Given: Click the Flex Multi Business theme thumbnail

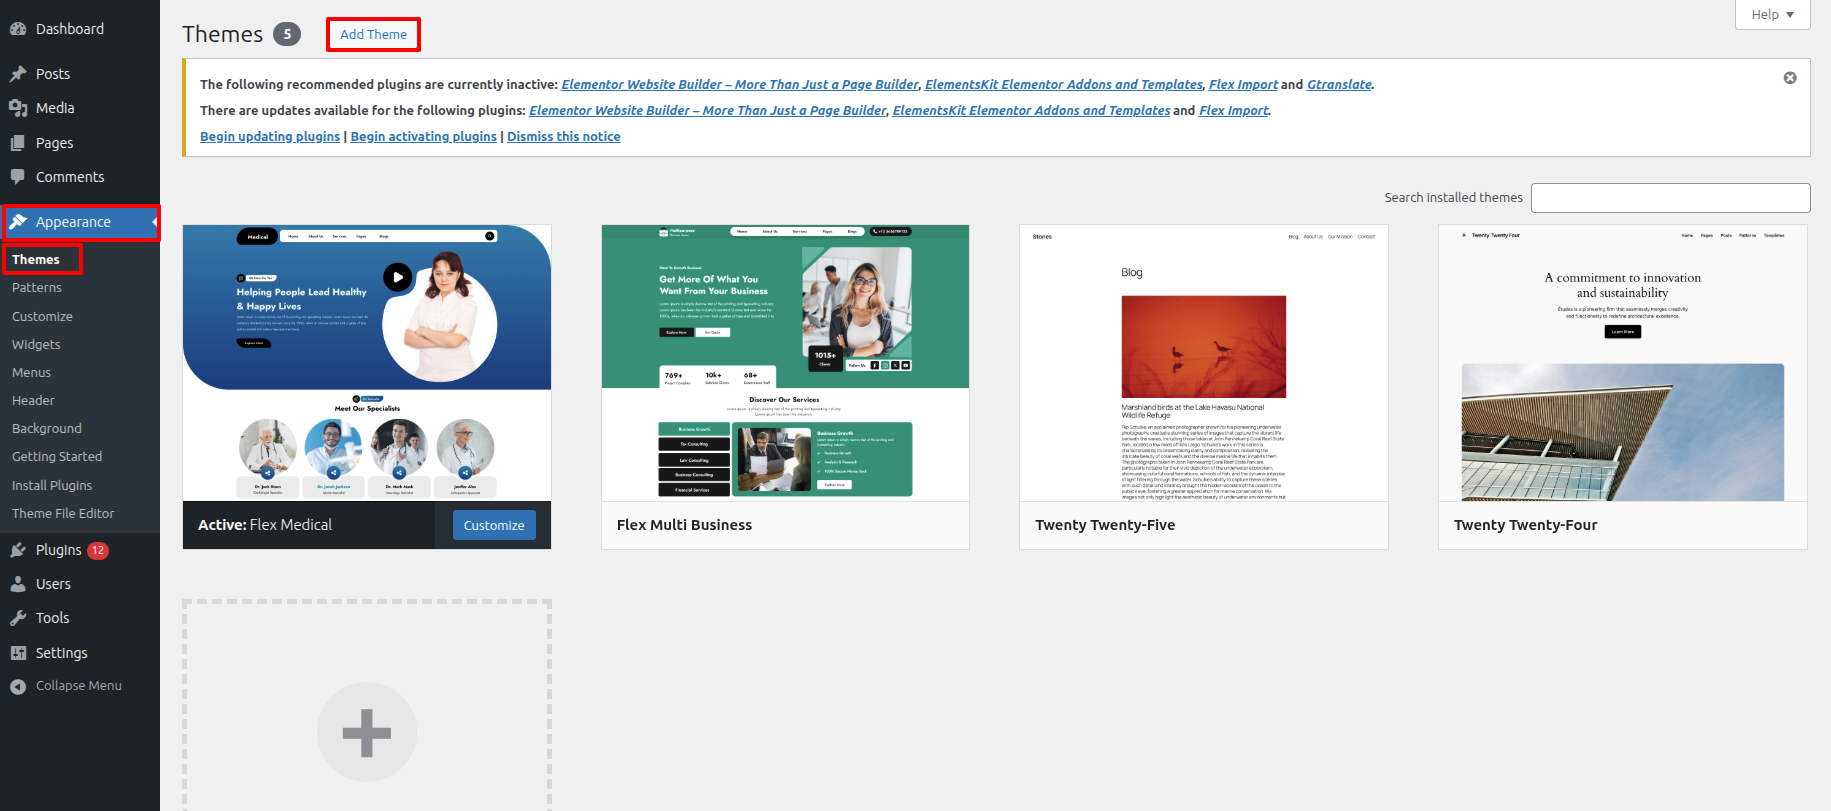Looking at the screenshot, I should (785, 363).
